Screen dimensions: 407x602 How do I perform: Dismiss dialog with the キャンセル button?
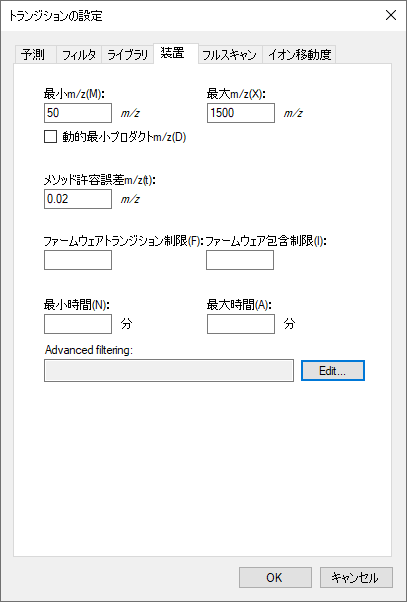pos(356,577)
